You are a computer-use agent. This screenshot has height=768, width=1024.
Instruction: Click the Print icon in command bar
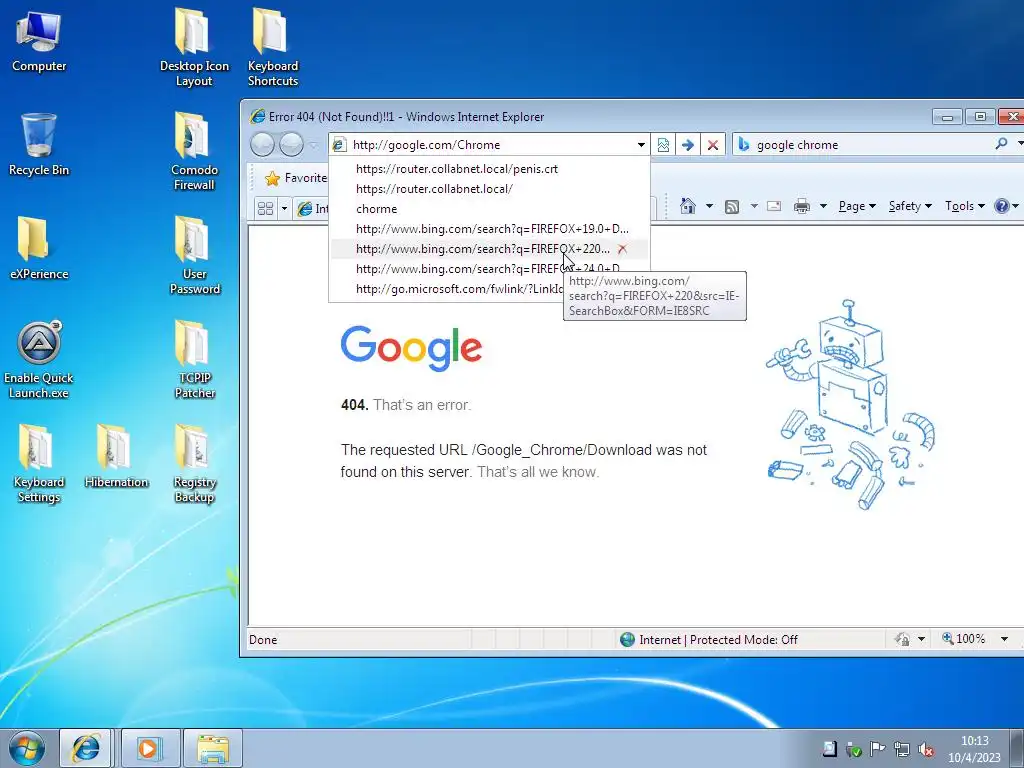click(802, 206)
